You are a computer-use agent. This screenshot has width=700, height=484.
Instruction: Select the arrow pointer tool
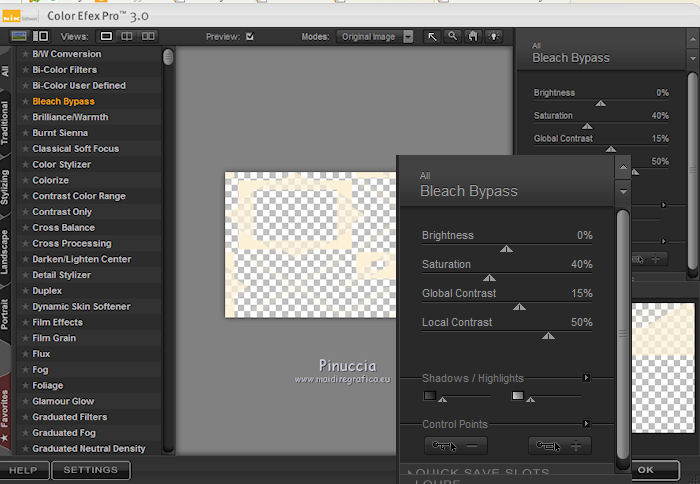tap(432, 37)
